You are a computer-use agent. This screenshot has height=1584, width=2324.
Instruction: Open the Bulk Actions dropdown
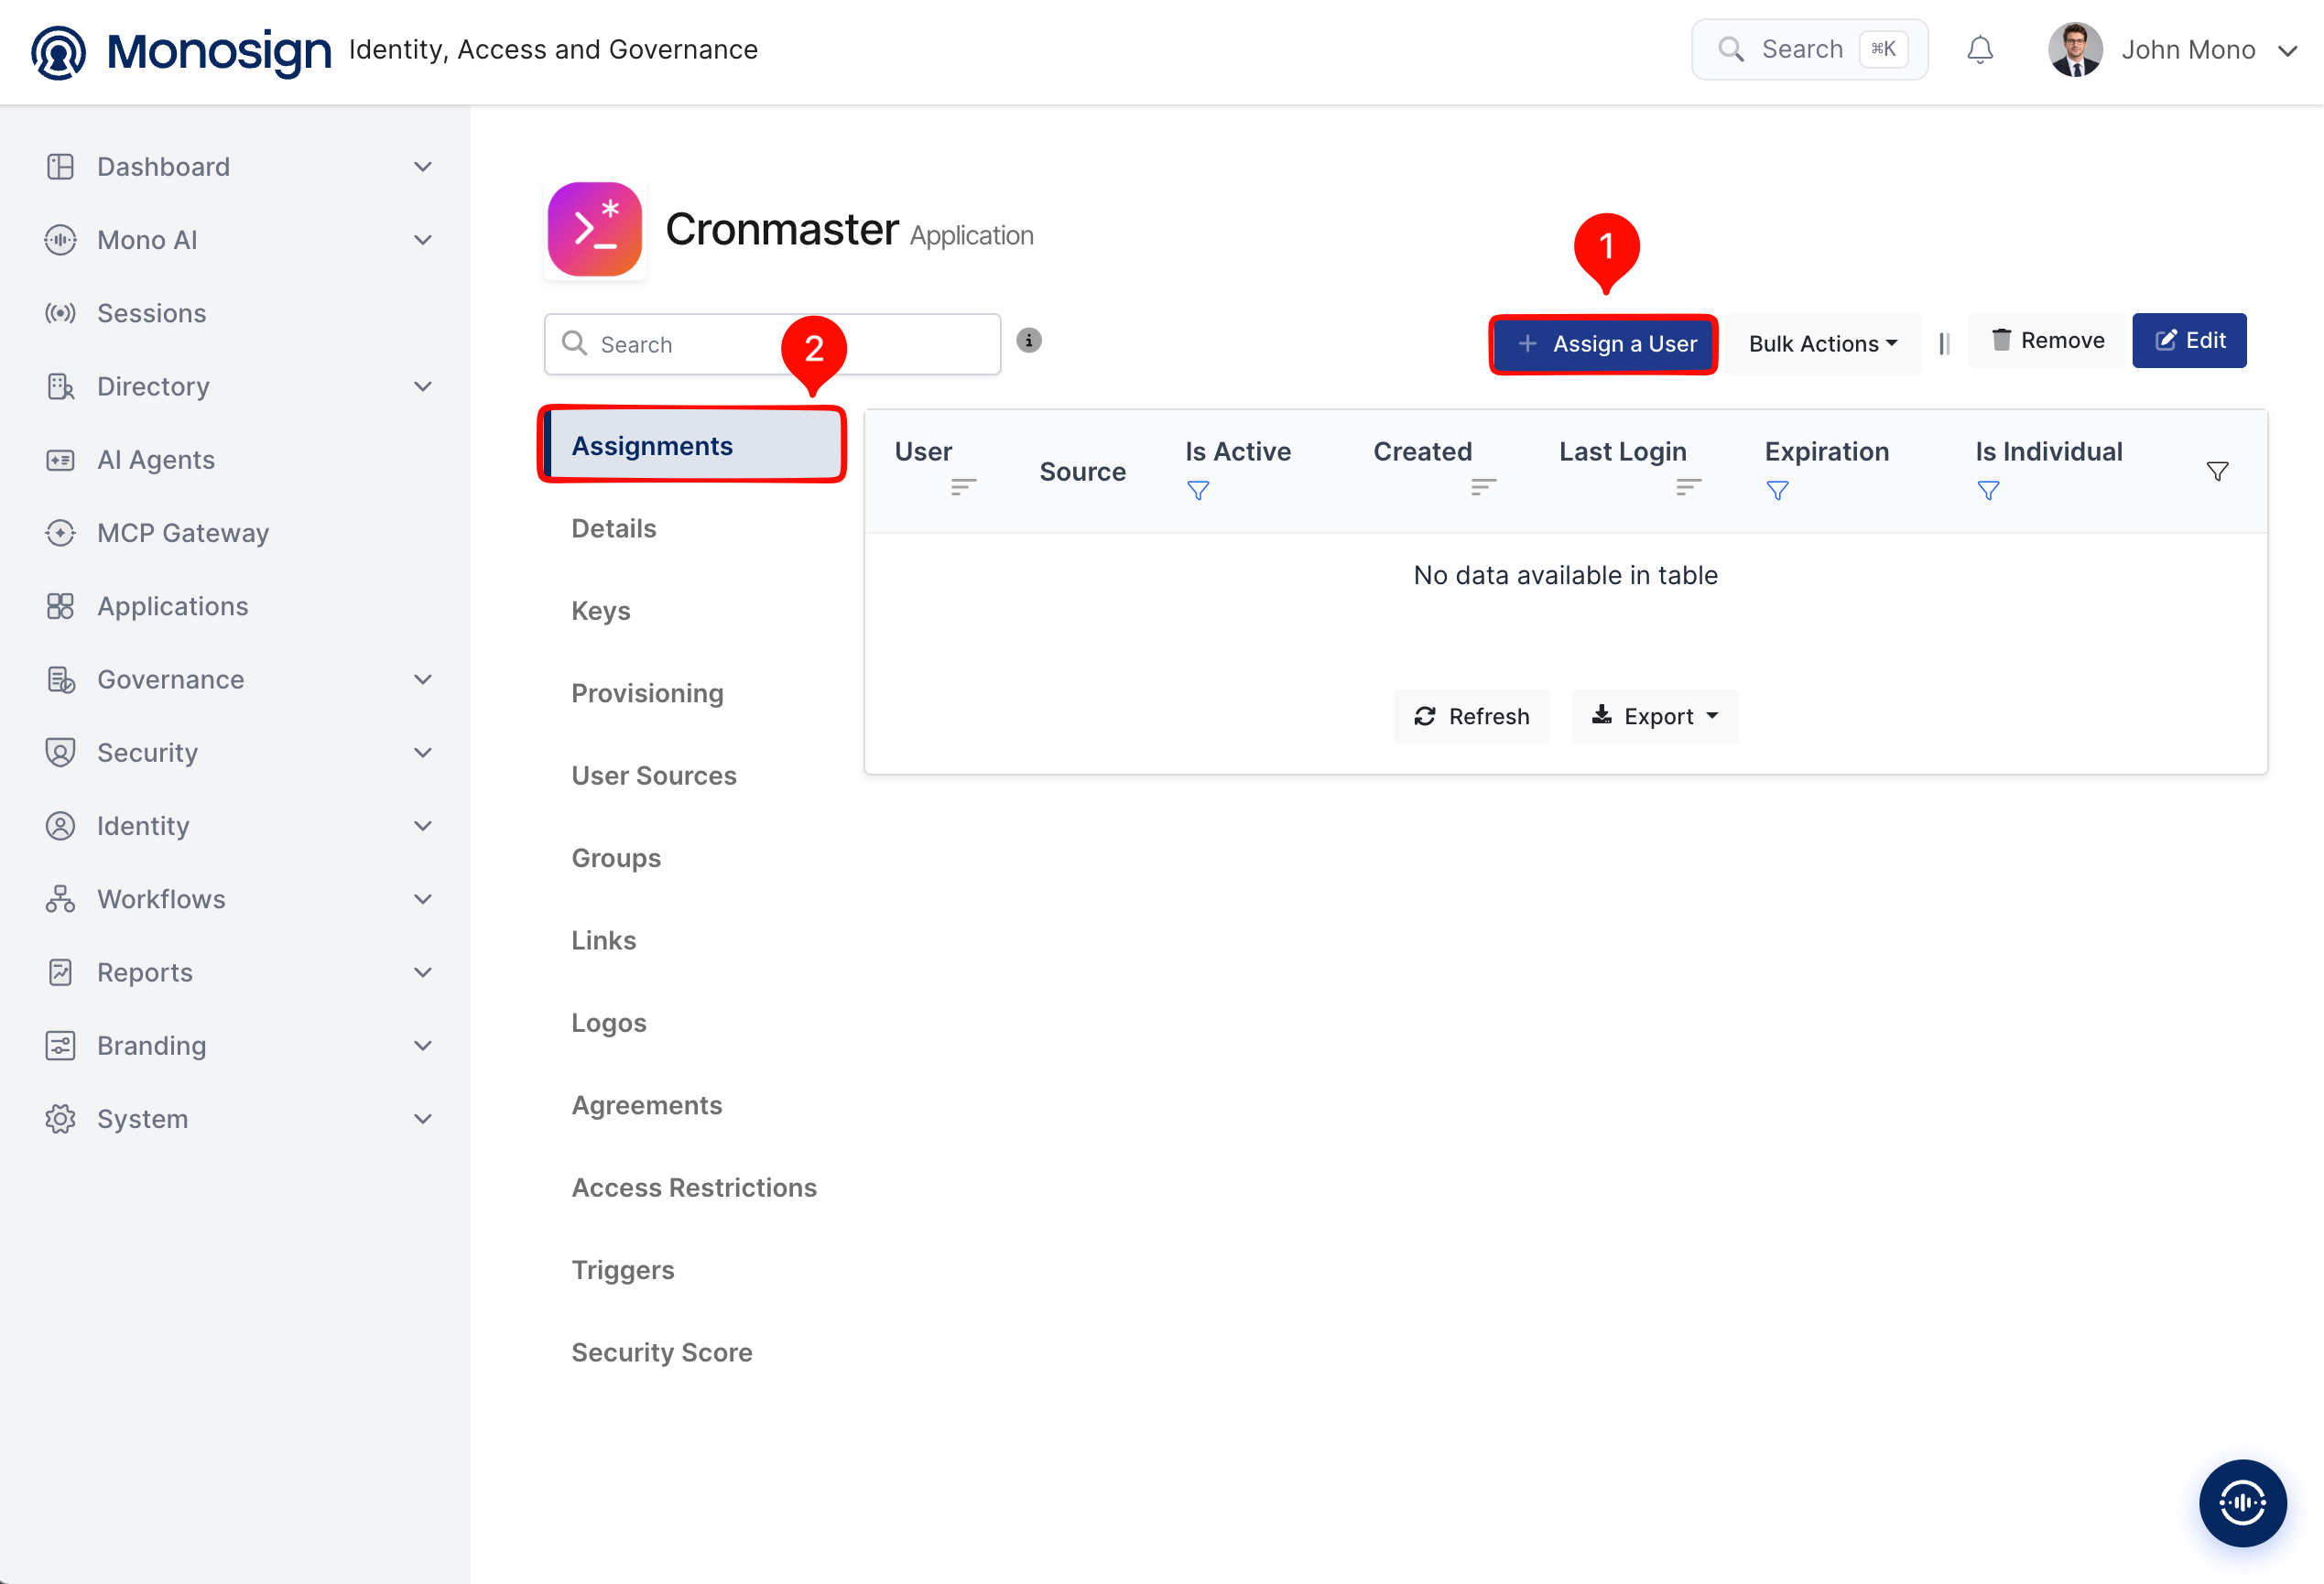1822,343
